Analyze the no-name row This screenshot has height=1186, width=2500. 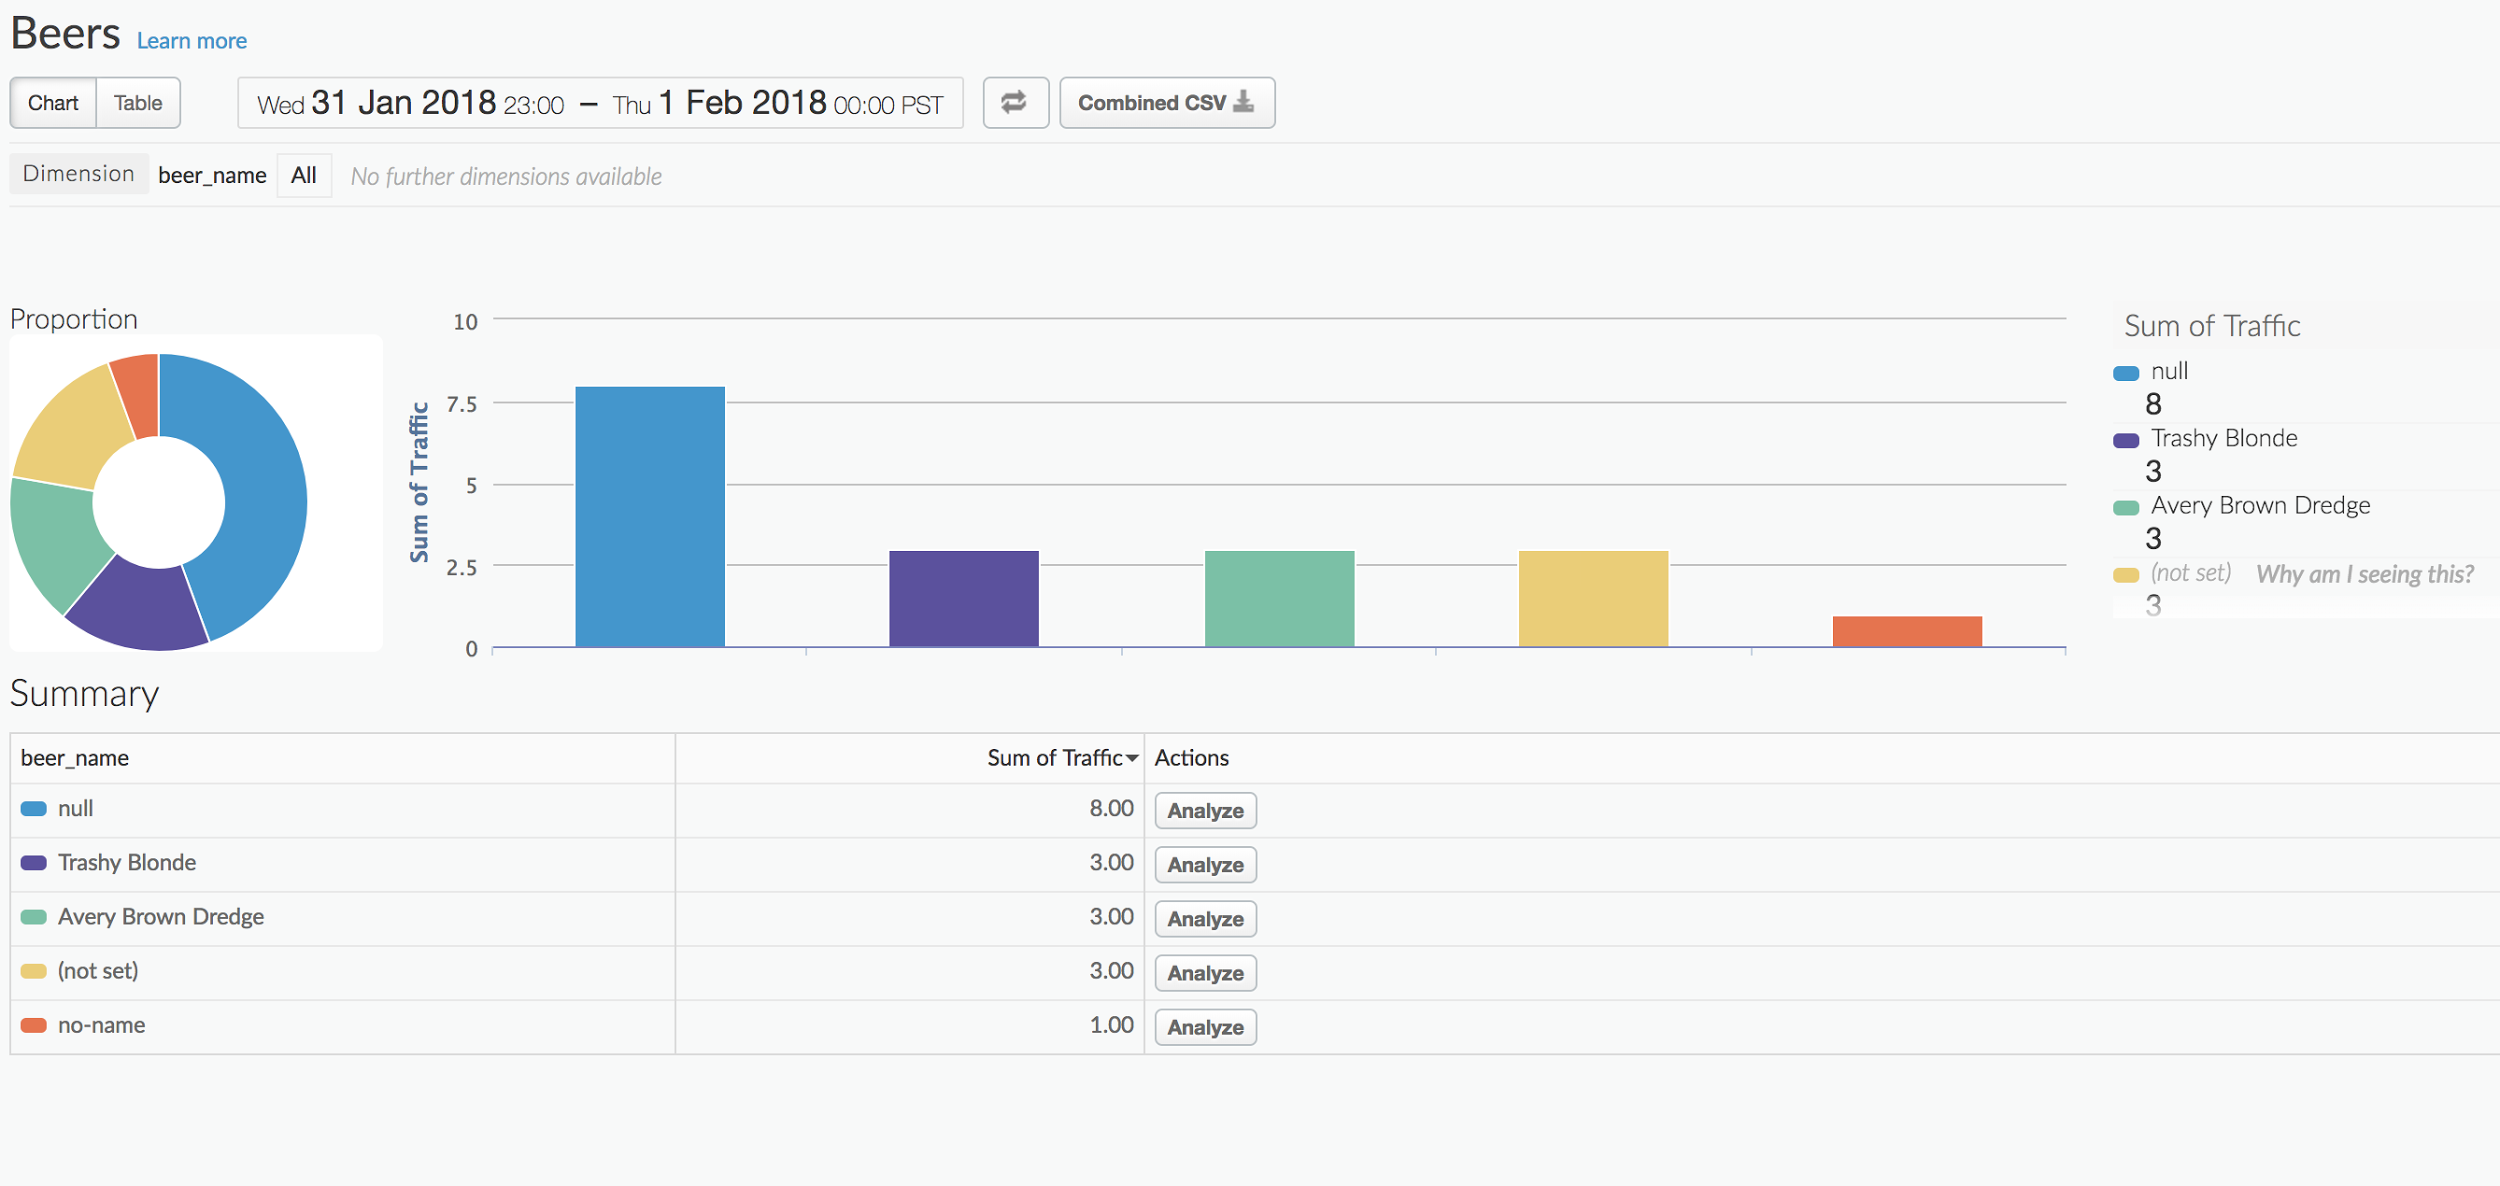tap(1204, 1027)
